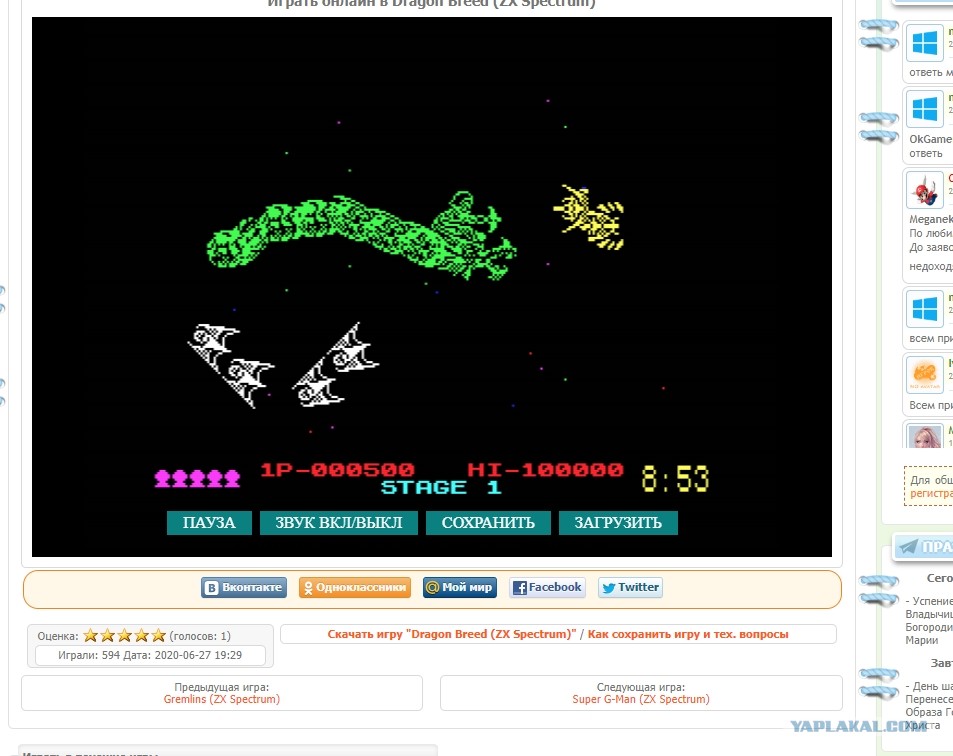The height and width of the screenshot is (756, 953).
Task: Click the Вконтакте VK logo icon
Action: click(x=212, y=588)
